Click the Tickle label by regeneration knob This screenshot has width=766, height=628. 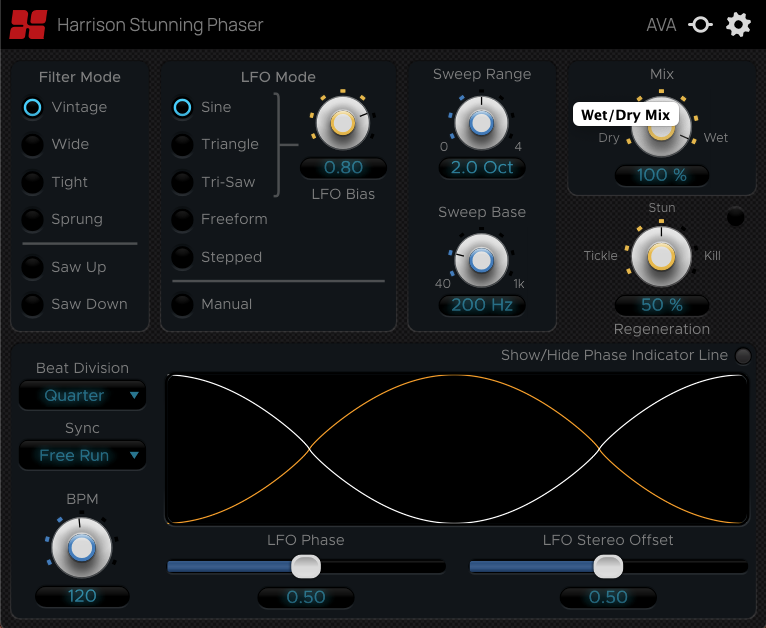(x=600, y=255)
